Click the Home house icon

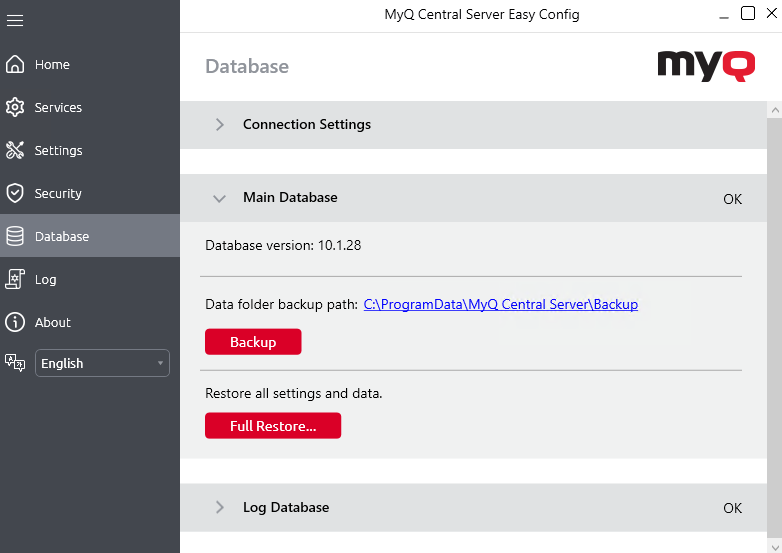(15, 64)
